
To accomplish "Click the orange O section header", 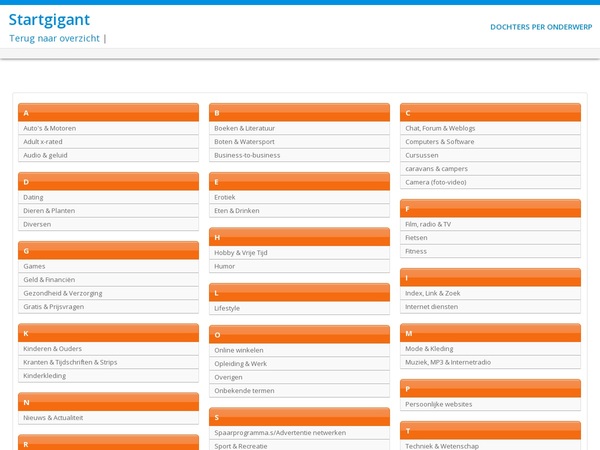I will [x=299, y=335].
